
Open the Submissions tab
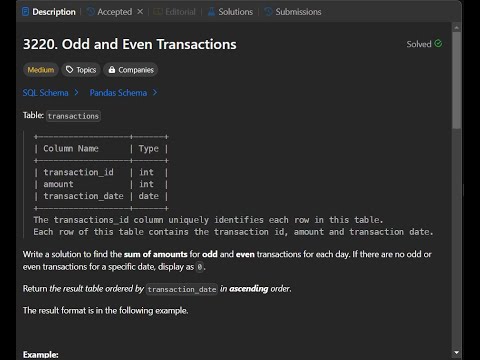tap(293, 12)
